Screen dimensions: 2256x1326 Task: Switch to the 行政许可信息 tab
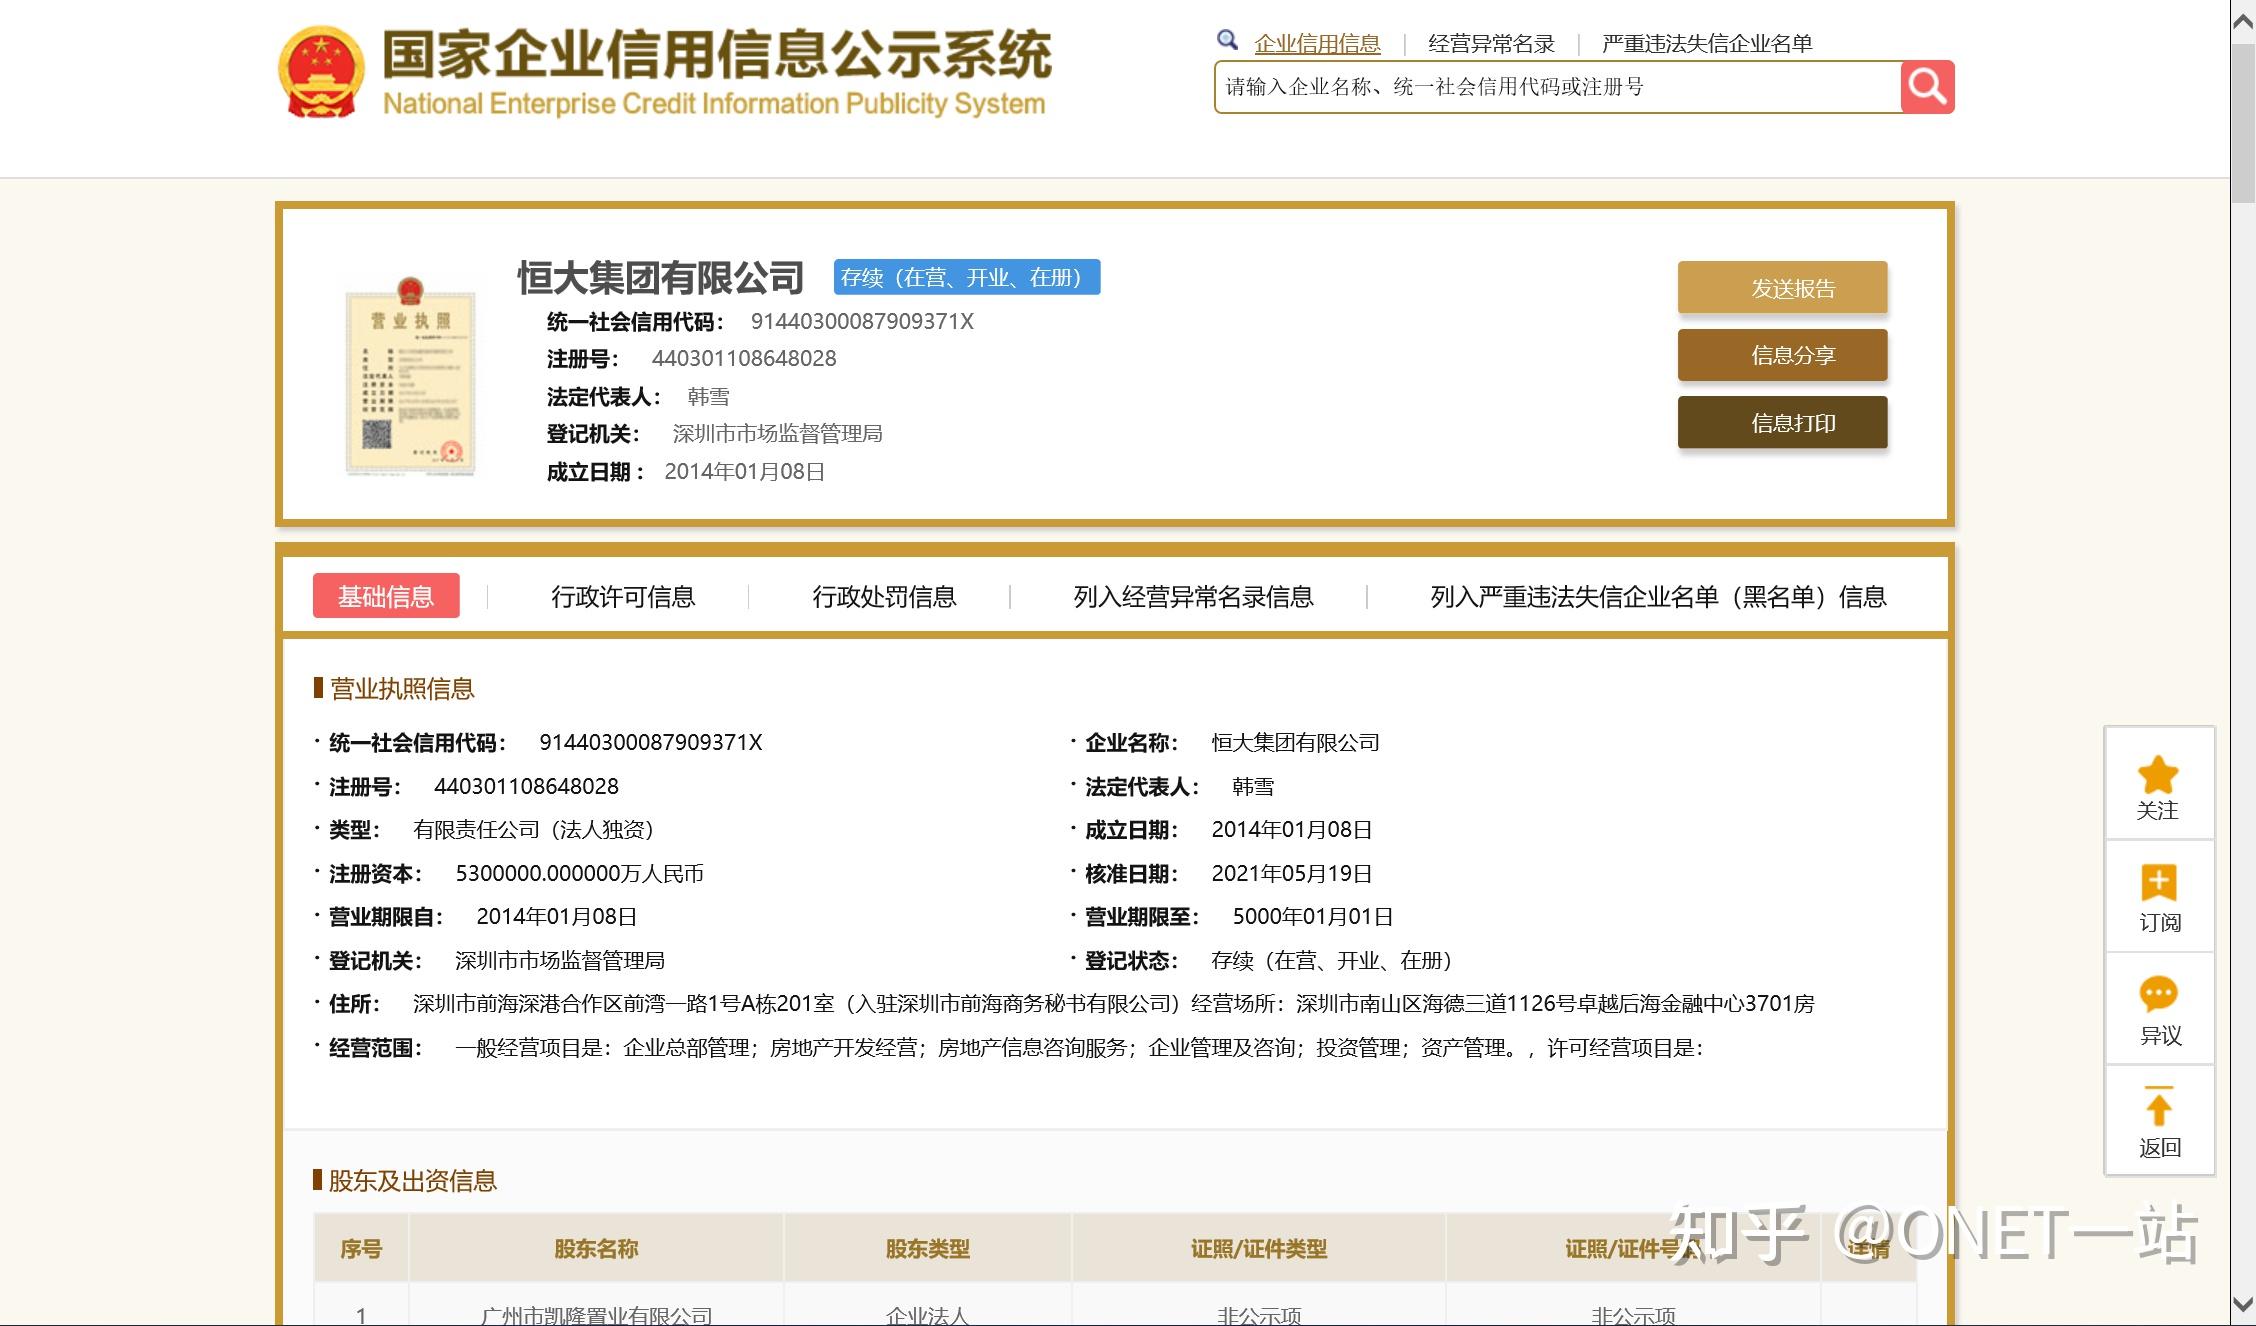[623, 597]
